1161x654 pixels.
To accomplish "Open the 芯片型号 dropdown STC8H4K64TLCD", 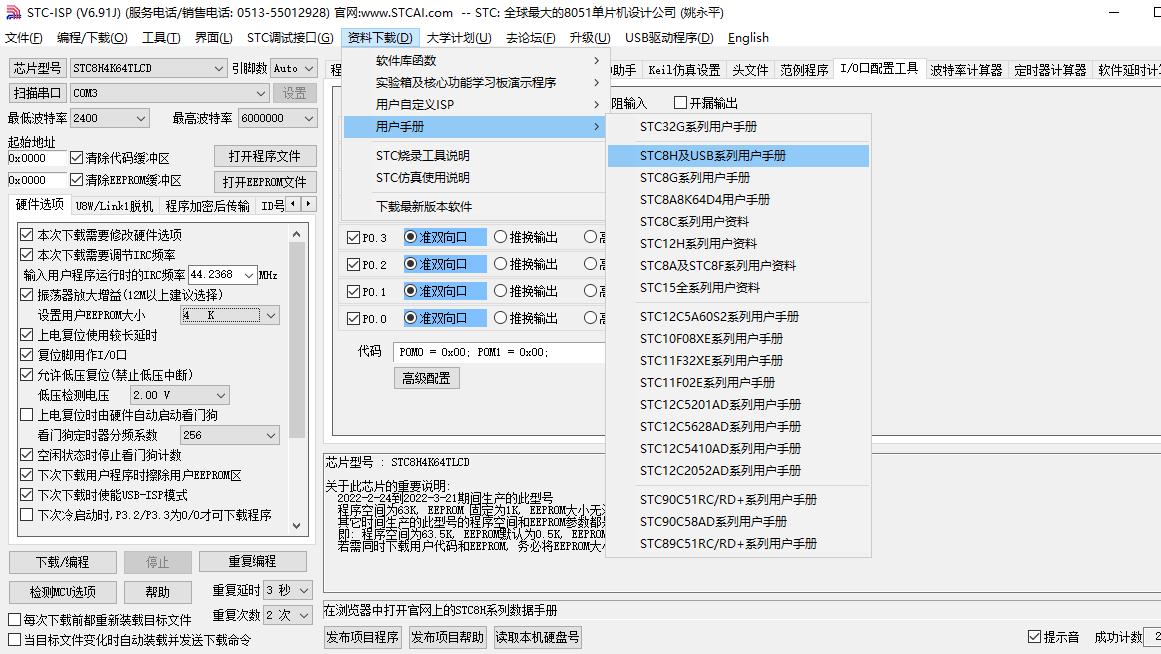I will point(148,68).
